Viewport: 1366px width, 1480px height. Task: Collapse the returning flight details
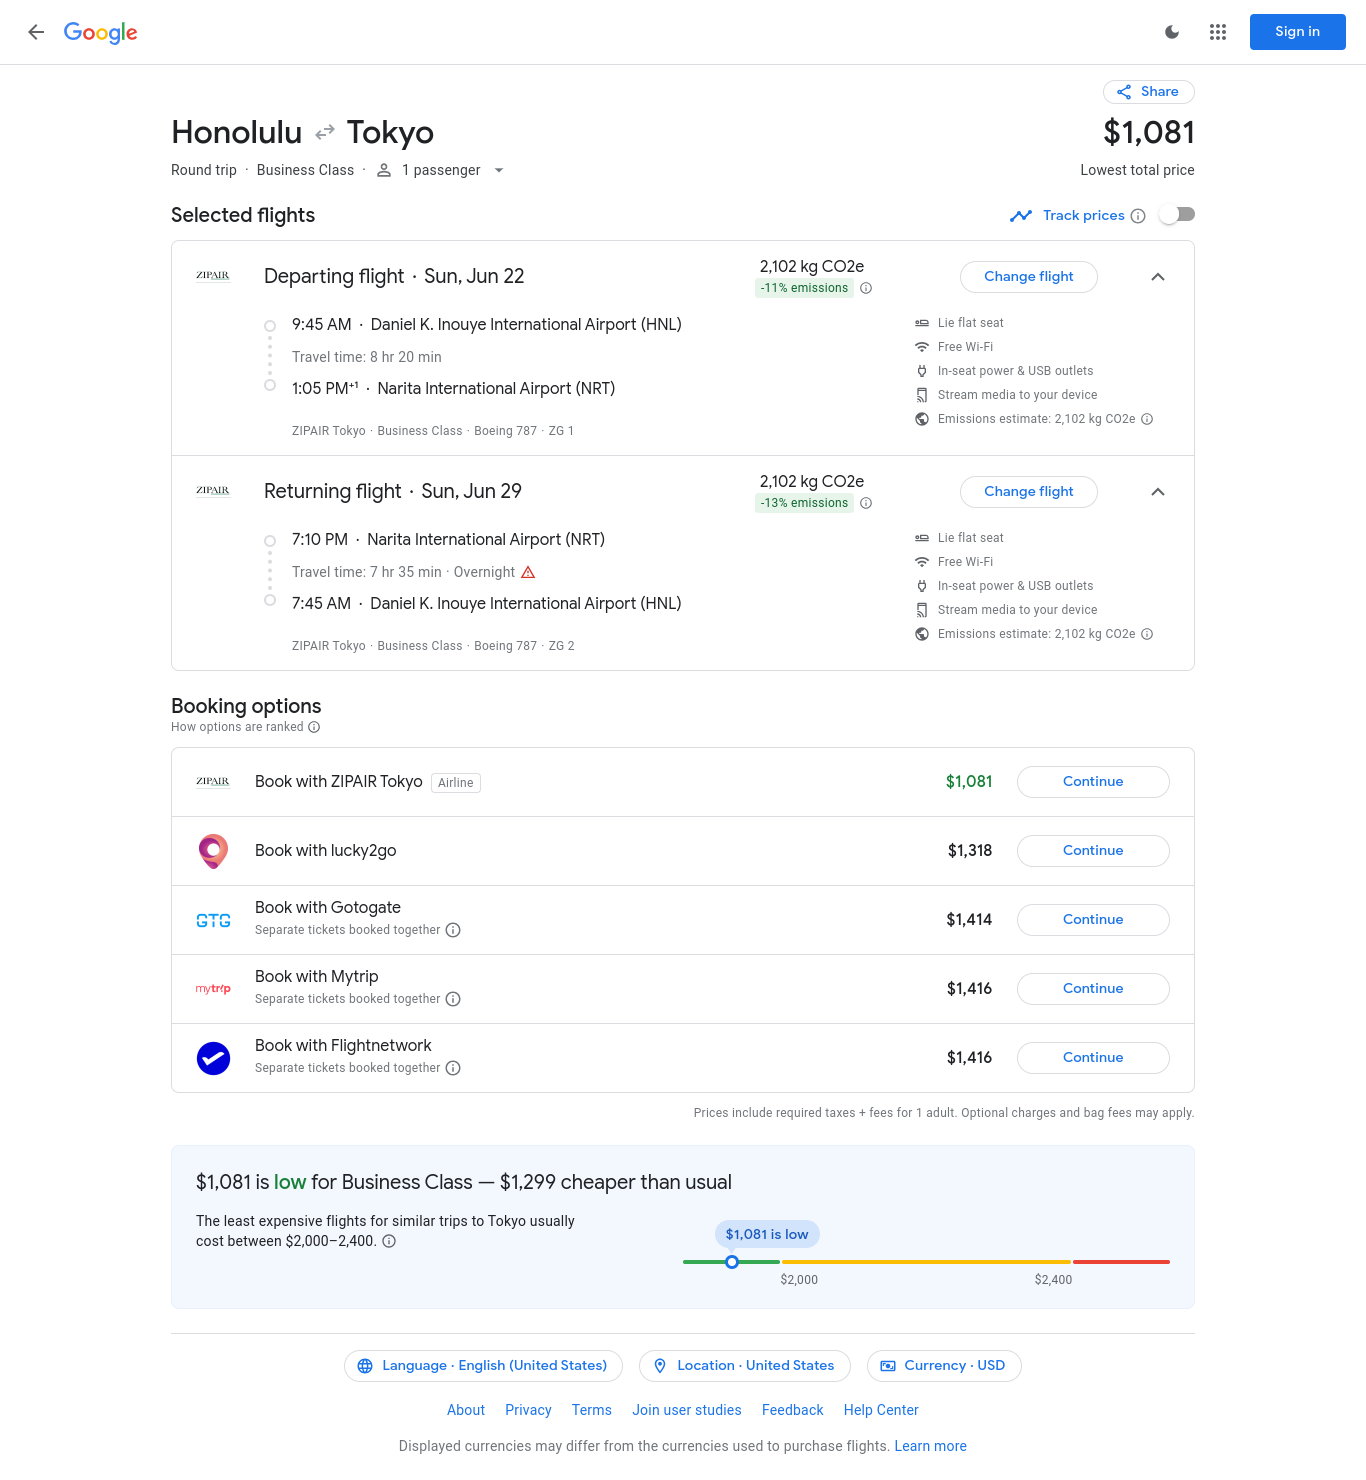[1157, 492]
